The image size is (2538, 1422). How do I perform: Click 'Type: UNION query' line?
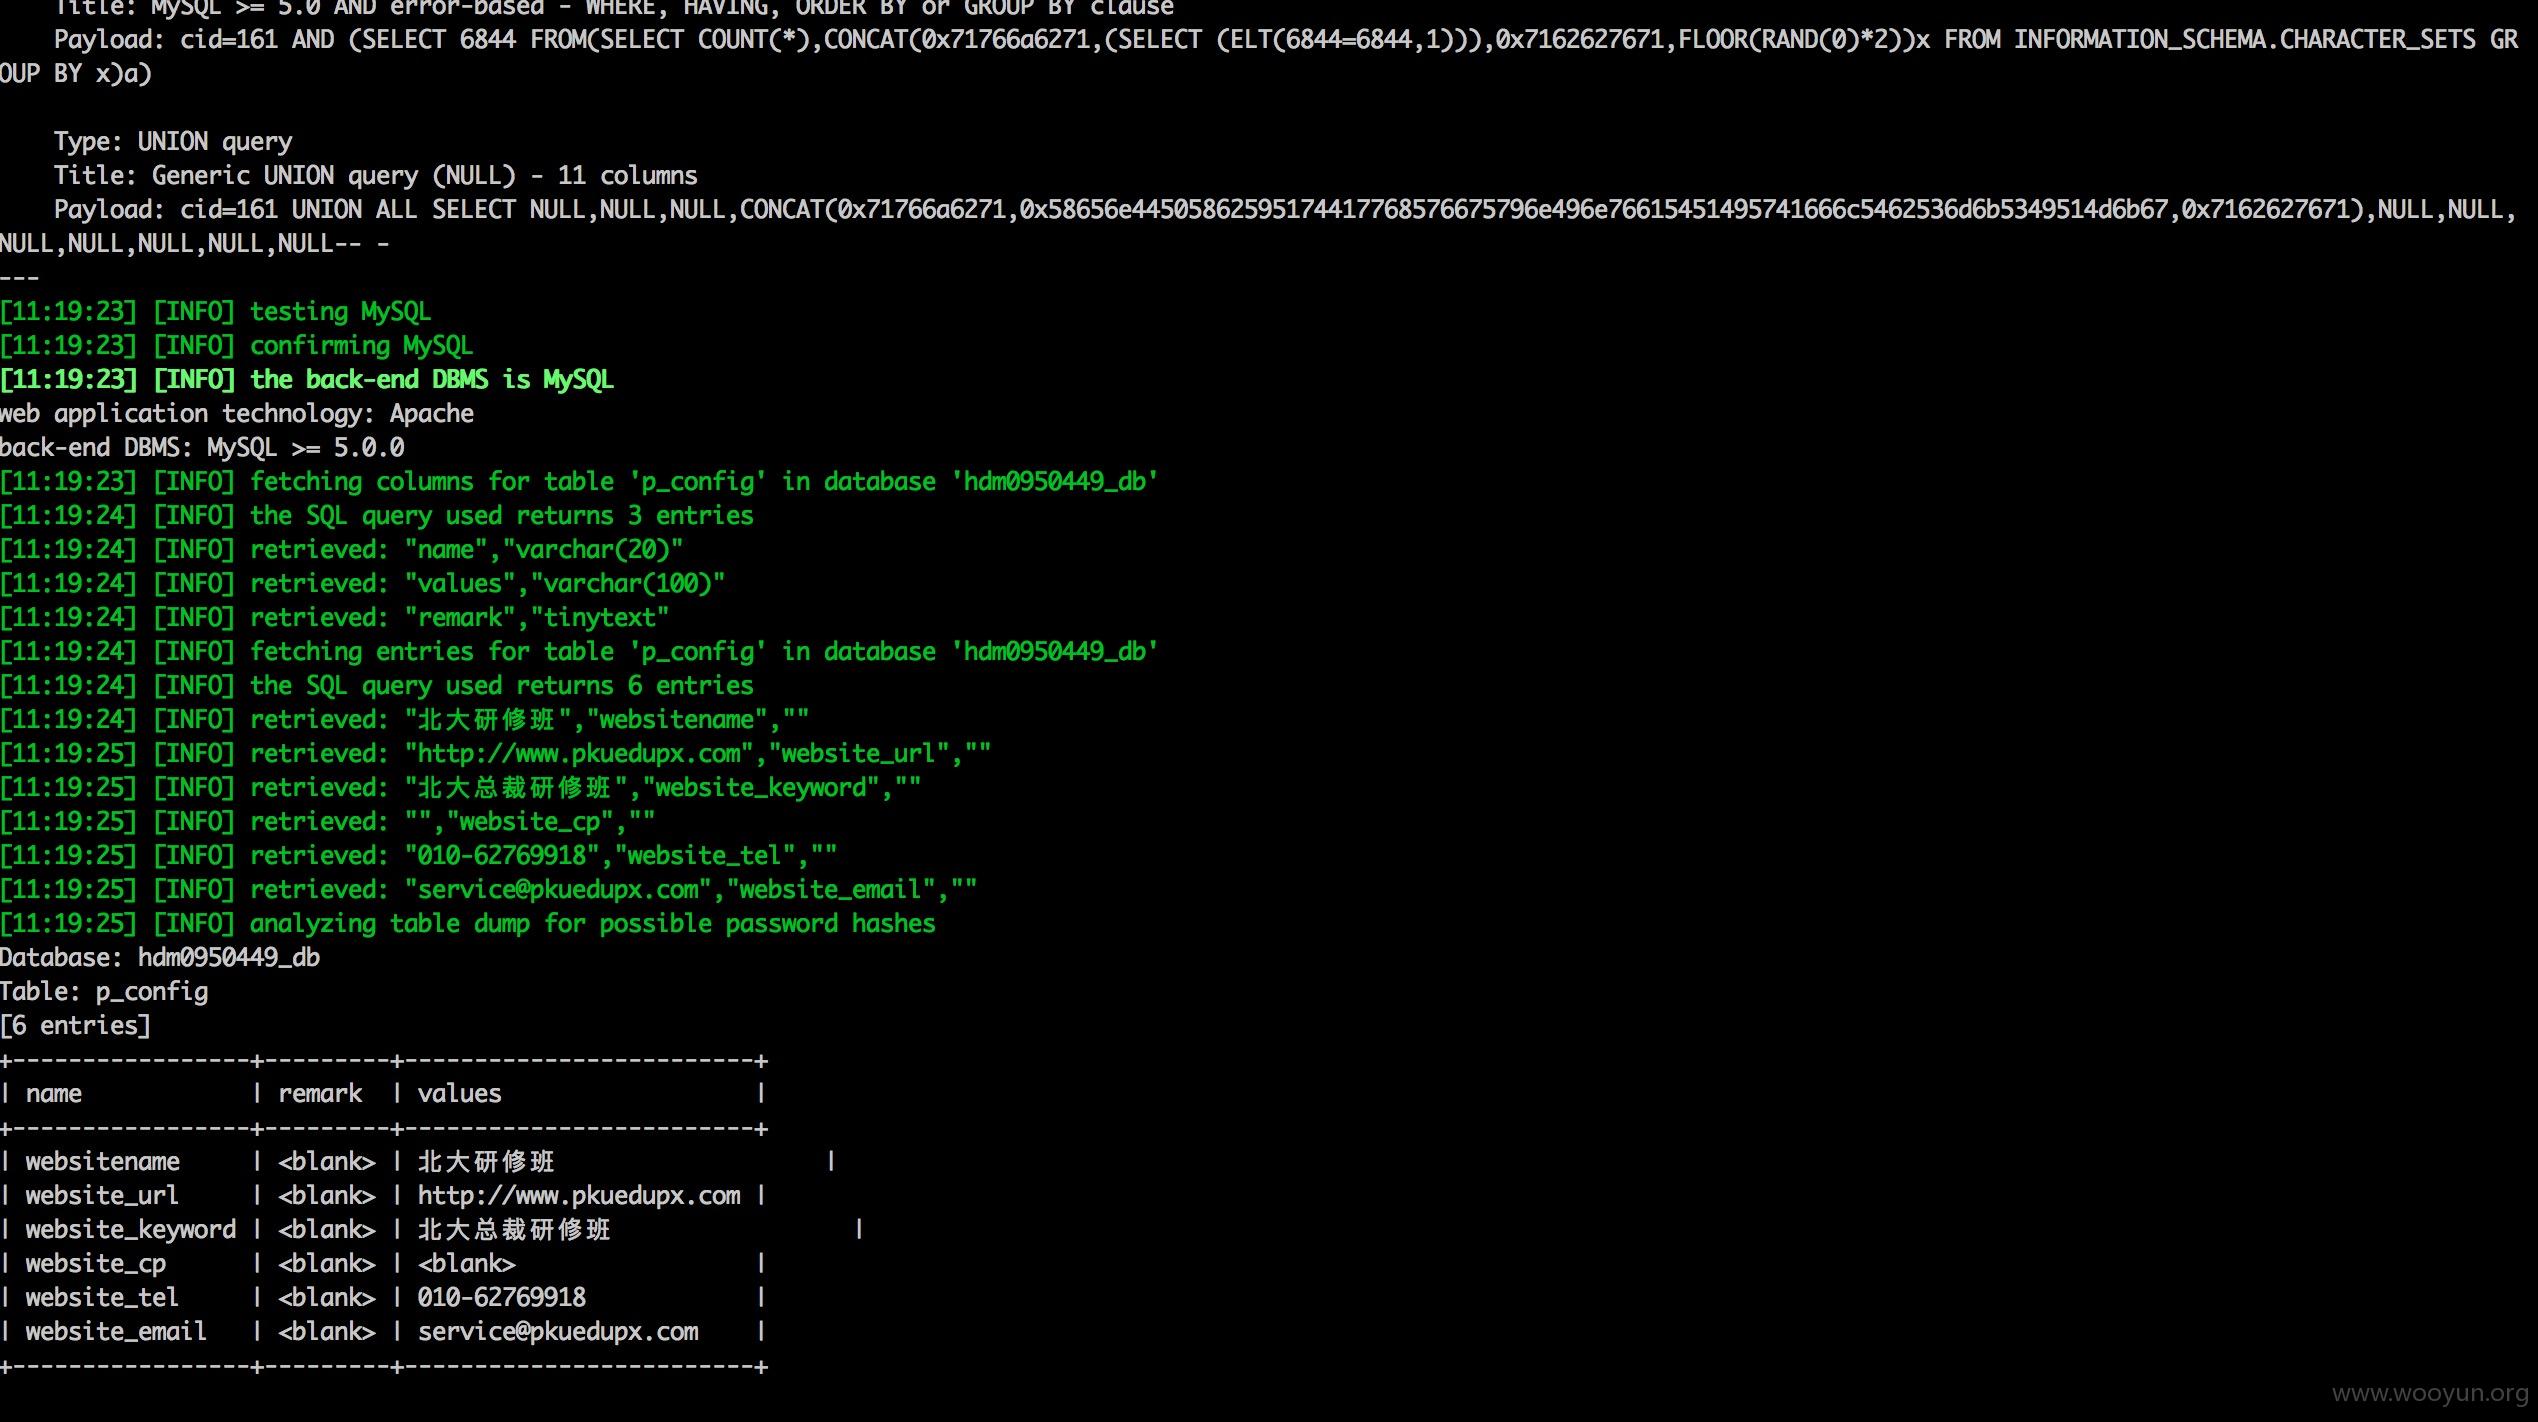(x=173, y=142)
